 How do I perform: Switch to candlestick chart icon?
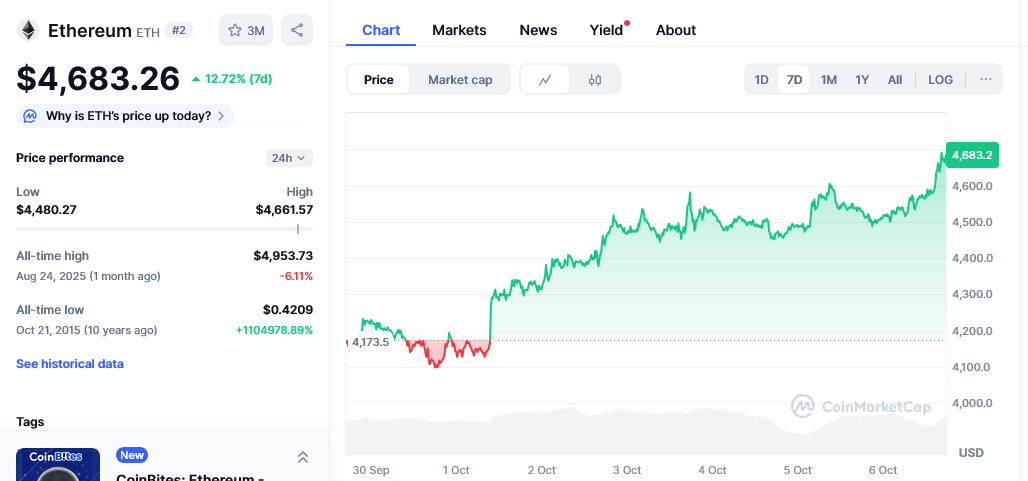point(595,80)
